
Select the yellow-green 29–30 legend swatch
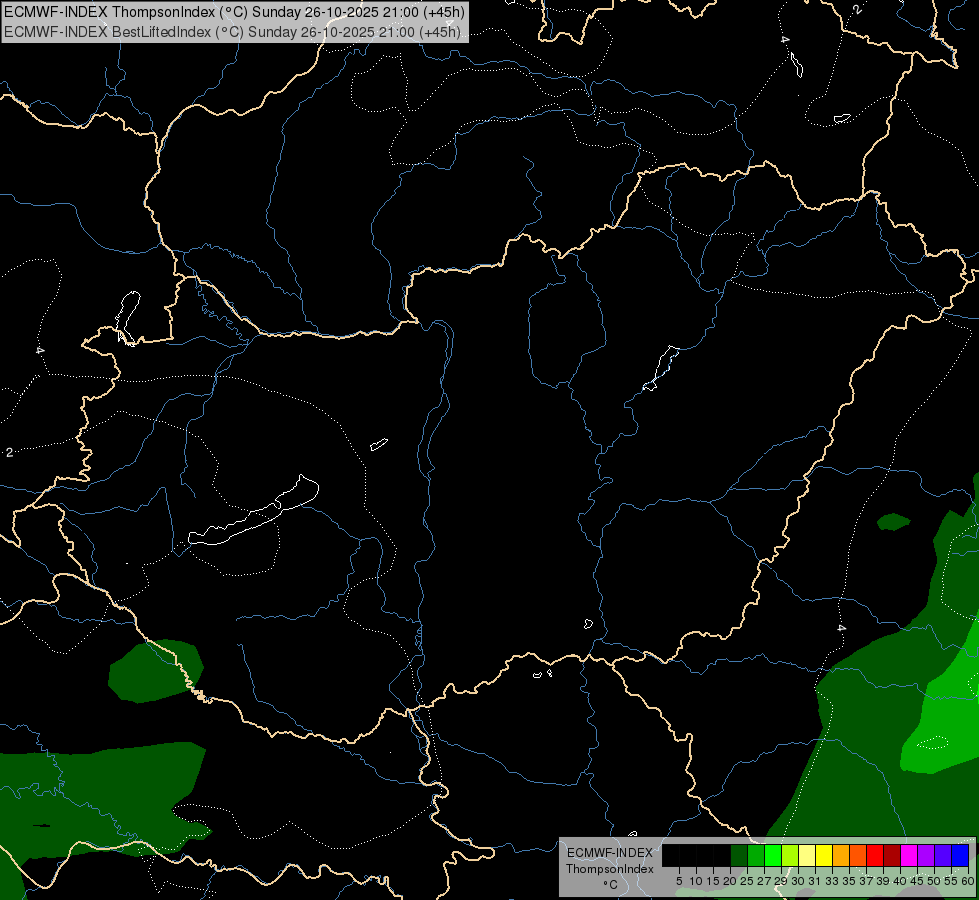coord(790,855)
